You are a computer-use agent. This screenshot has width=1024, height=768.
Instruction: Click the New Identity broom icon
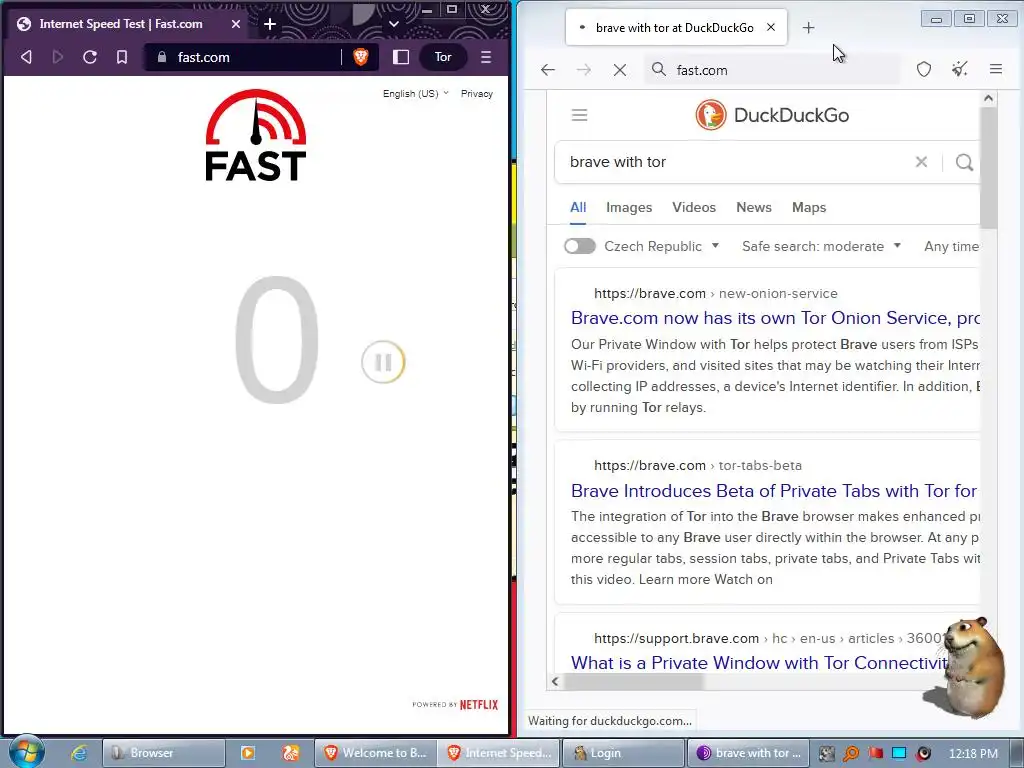pyautogui.click(x=959, y=69)
